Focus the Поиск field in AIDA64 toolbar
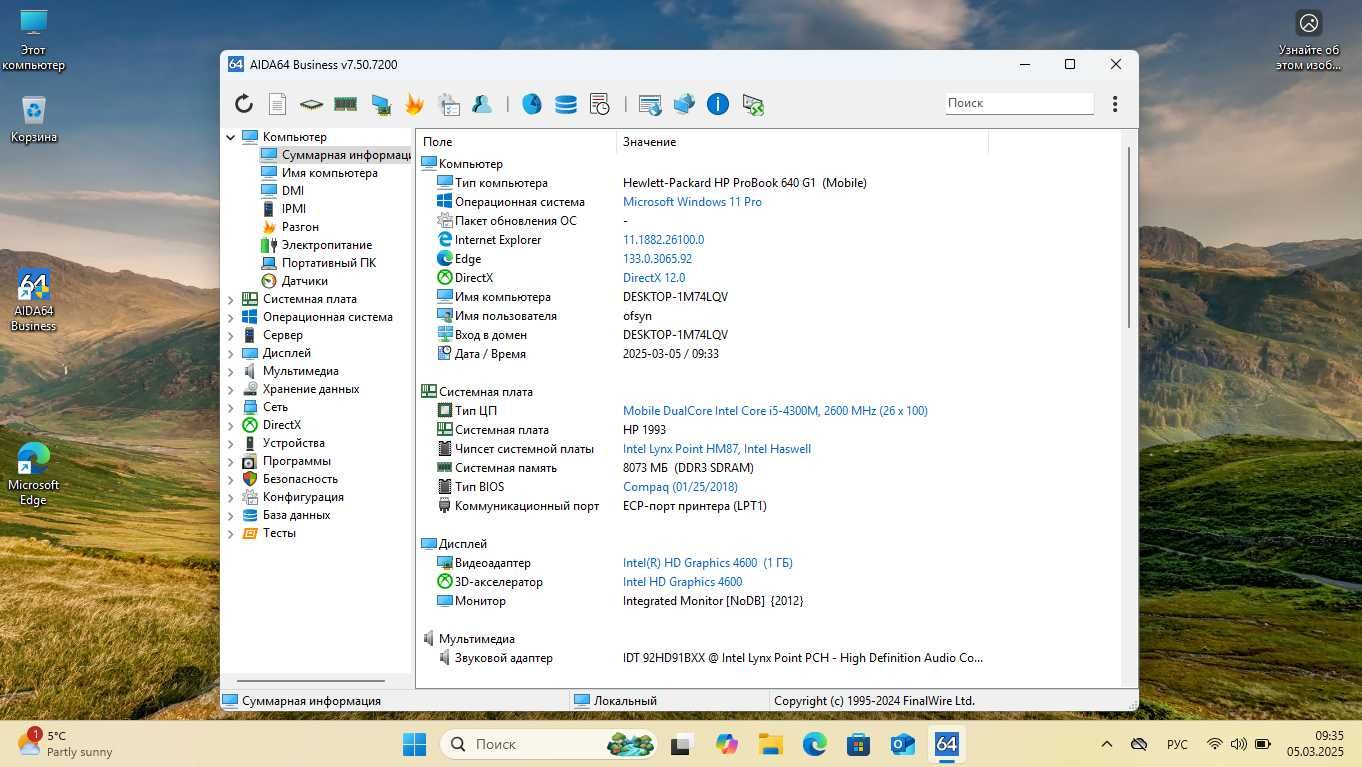The height and width of the screenshot is (767, 1362). (x=1019, y=103)
